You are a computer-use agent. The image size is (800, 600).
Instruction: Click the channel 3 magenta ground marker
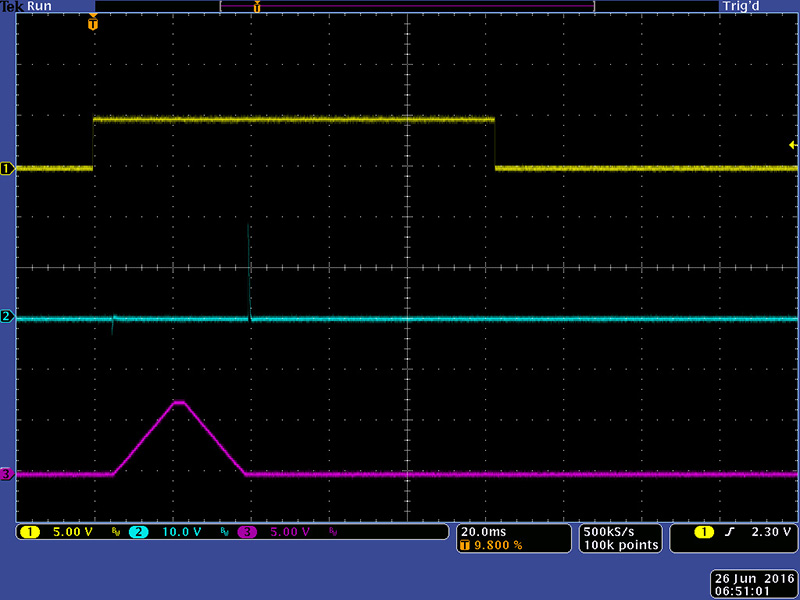click(x=6, y=474)
